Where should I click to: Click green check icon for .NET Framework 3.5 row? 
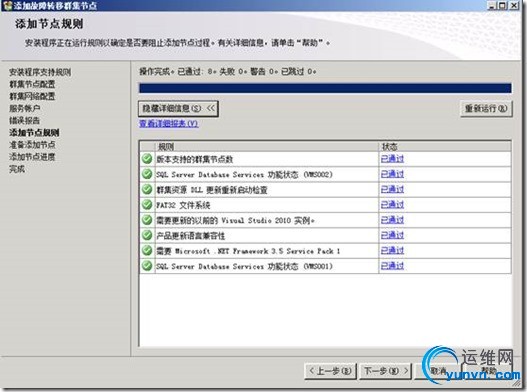(147, 250)
